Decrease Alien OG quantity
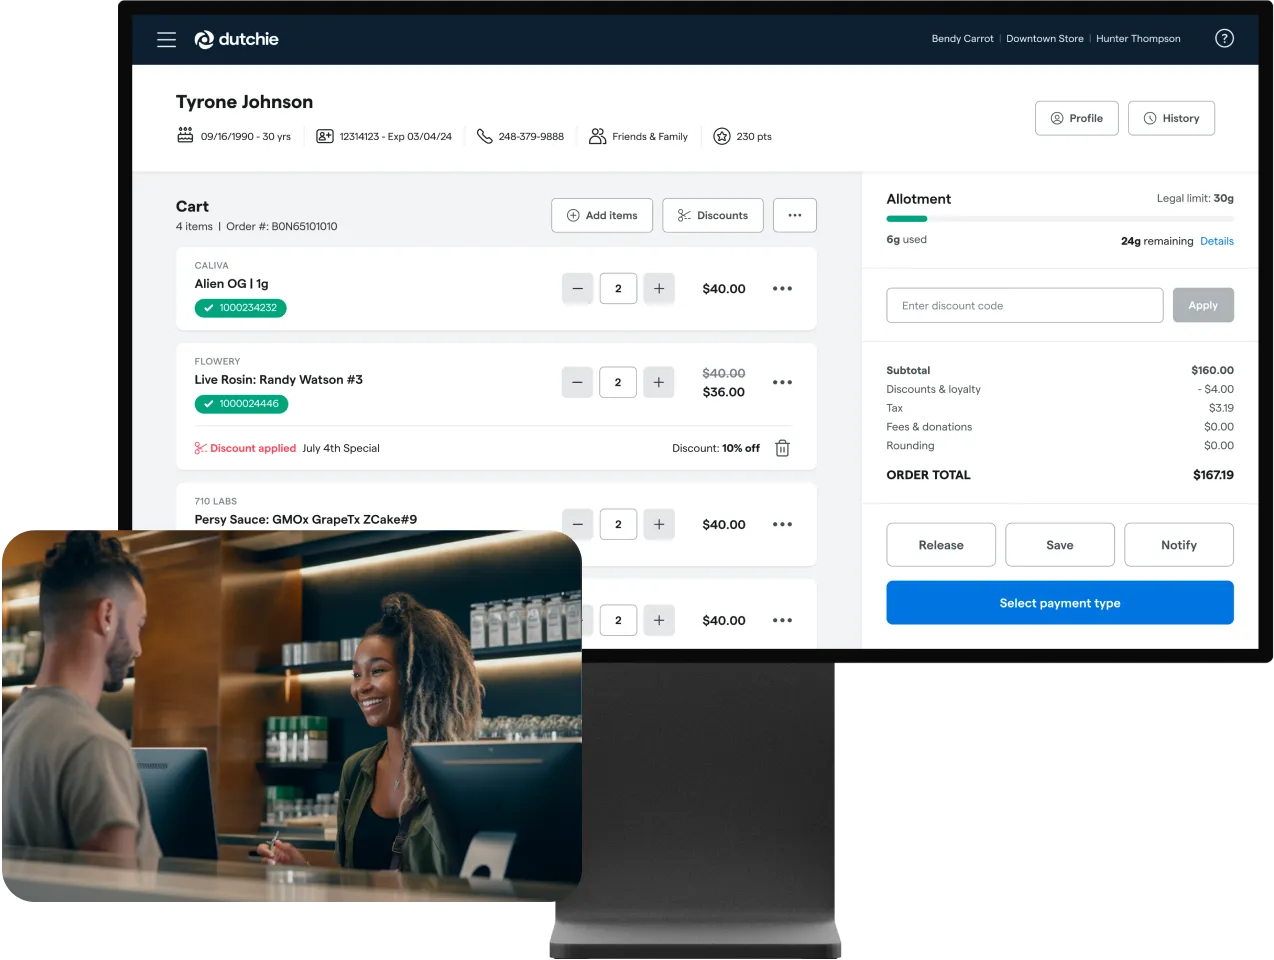This screenshot has height=960, width=1274. coord(577,288)
